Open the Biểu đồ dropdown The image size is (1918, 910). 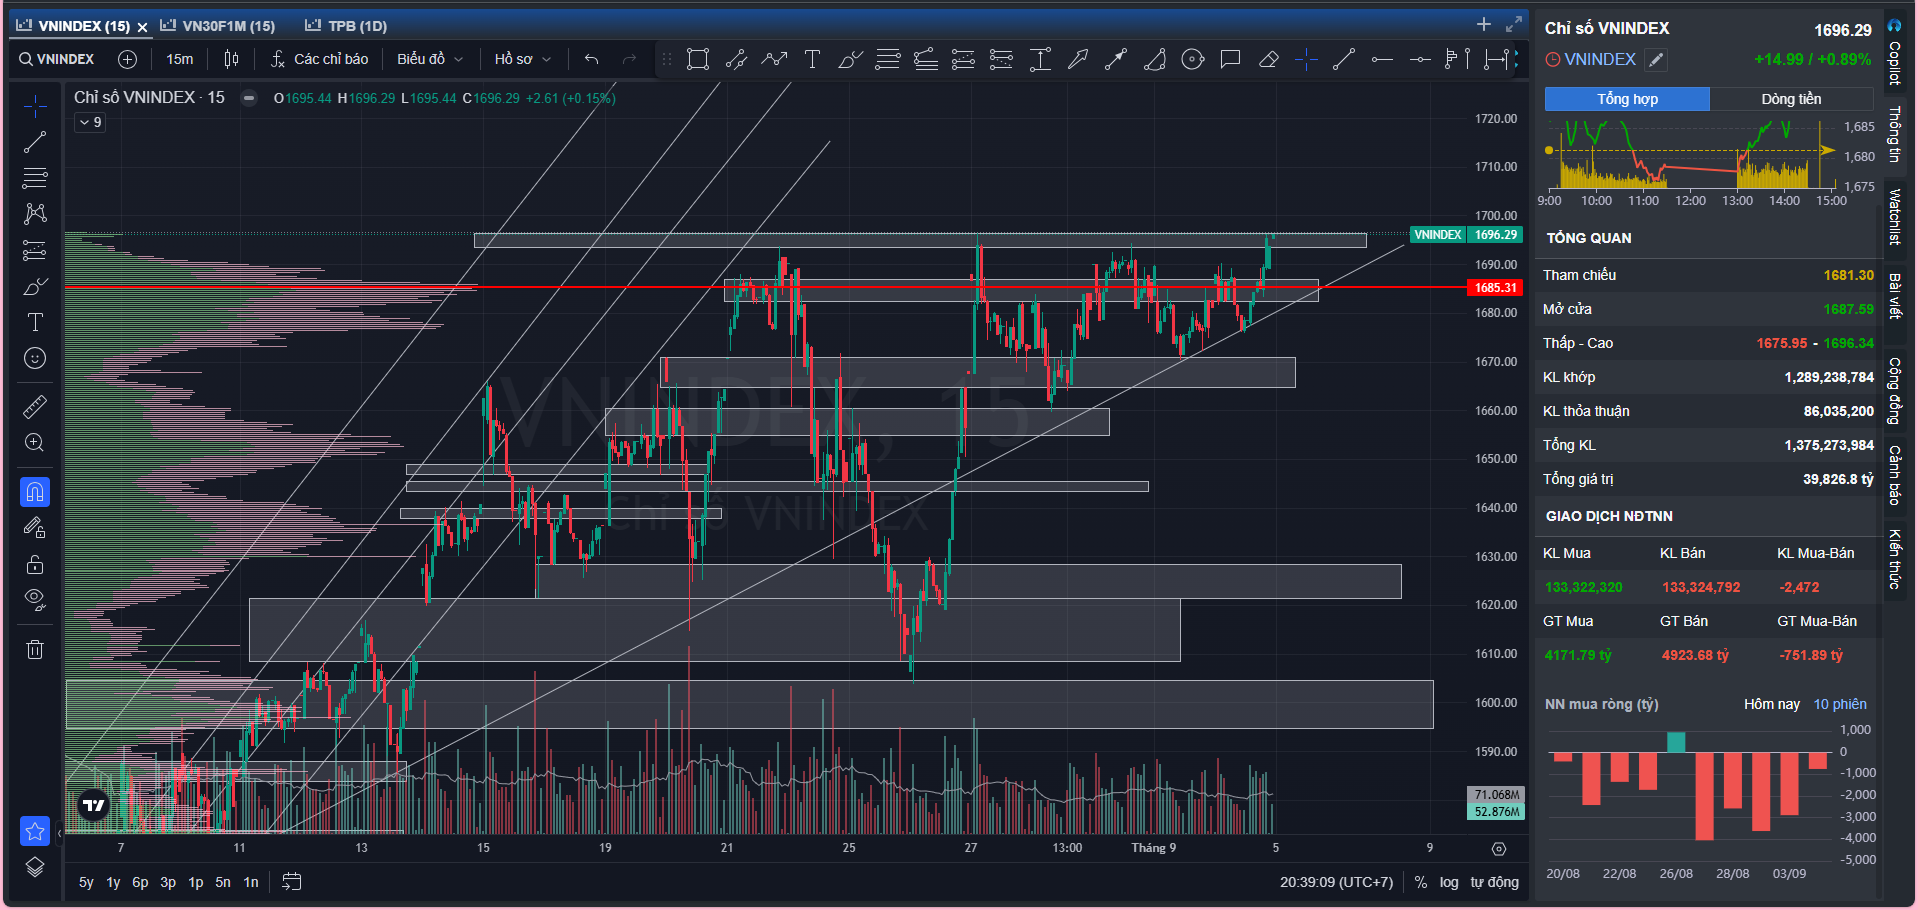pos(430,59)
